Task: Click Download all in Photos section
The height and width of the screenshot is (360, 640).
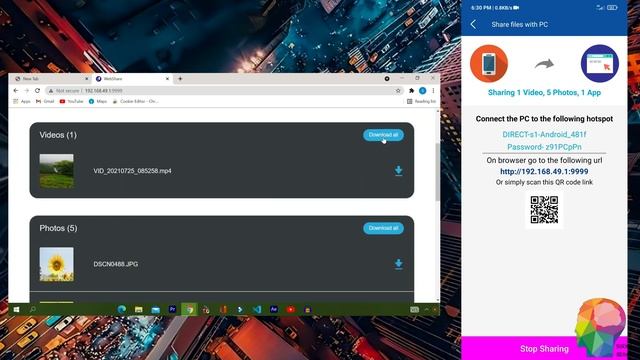Action: [x=383, y=228]
